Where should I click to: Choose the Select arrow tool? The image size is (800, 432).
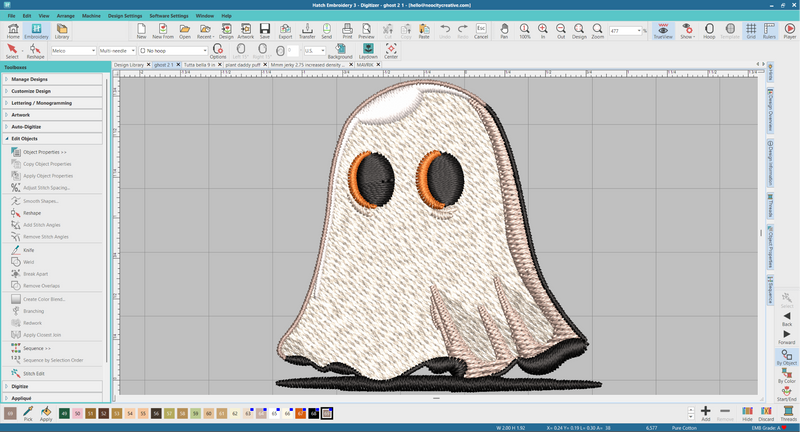tap(12, 51)
